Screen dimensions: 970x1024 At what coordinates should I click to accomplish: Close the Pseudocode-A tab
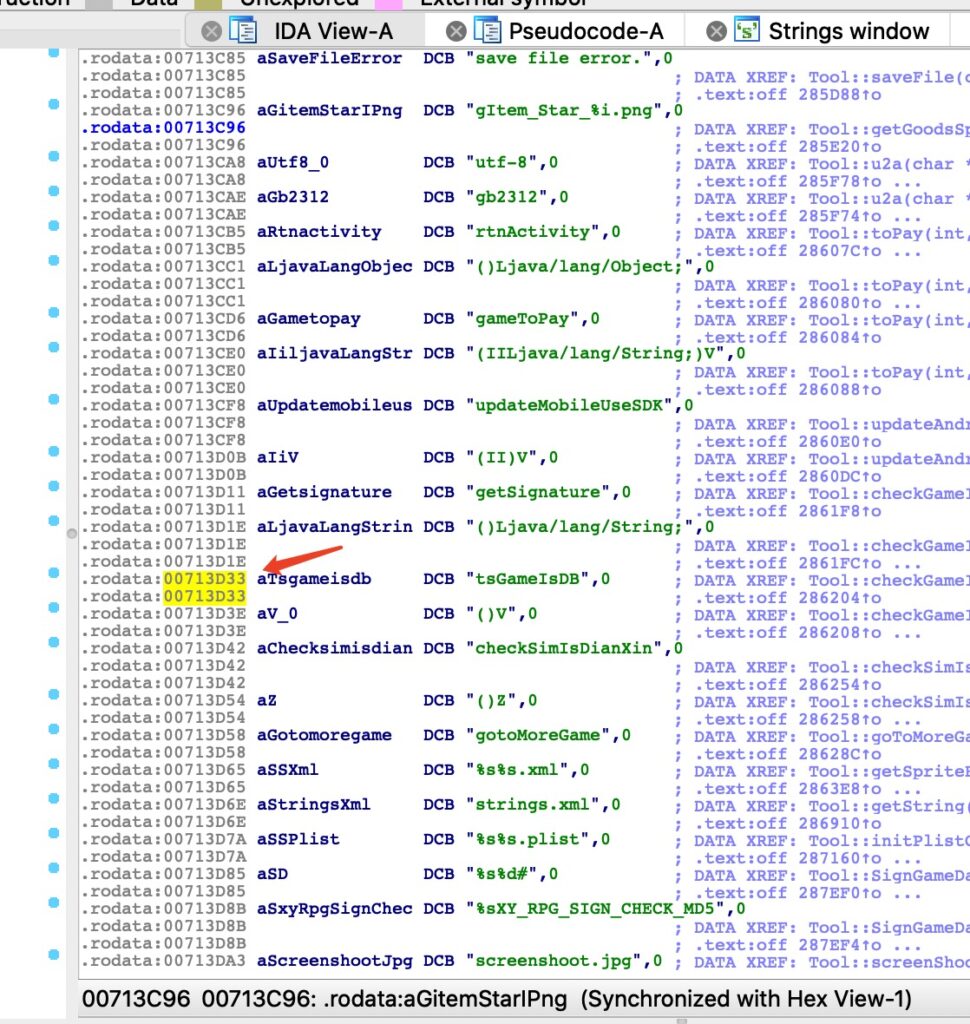pyautogui.click(x=455, y=31)
